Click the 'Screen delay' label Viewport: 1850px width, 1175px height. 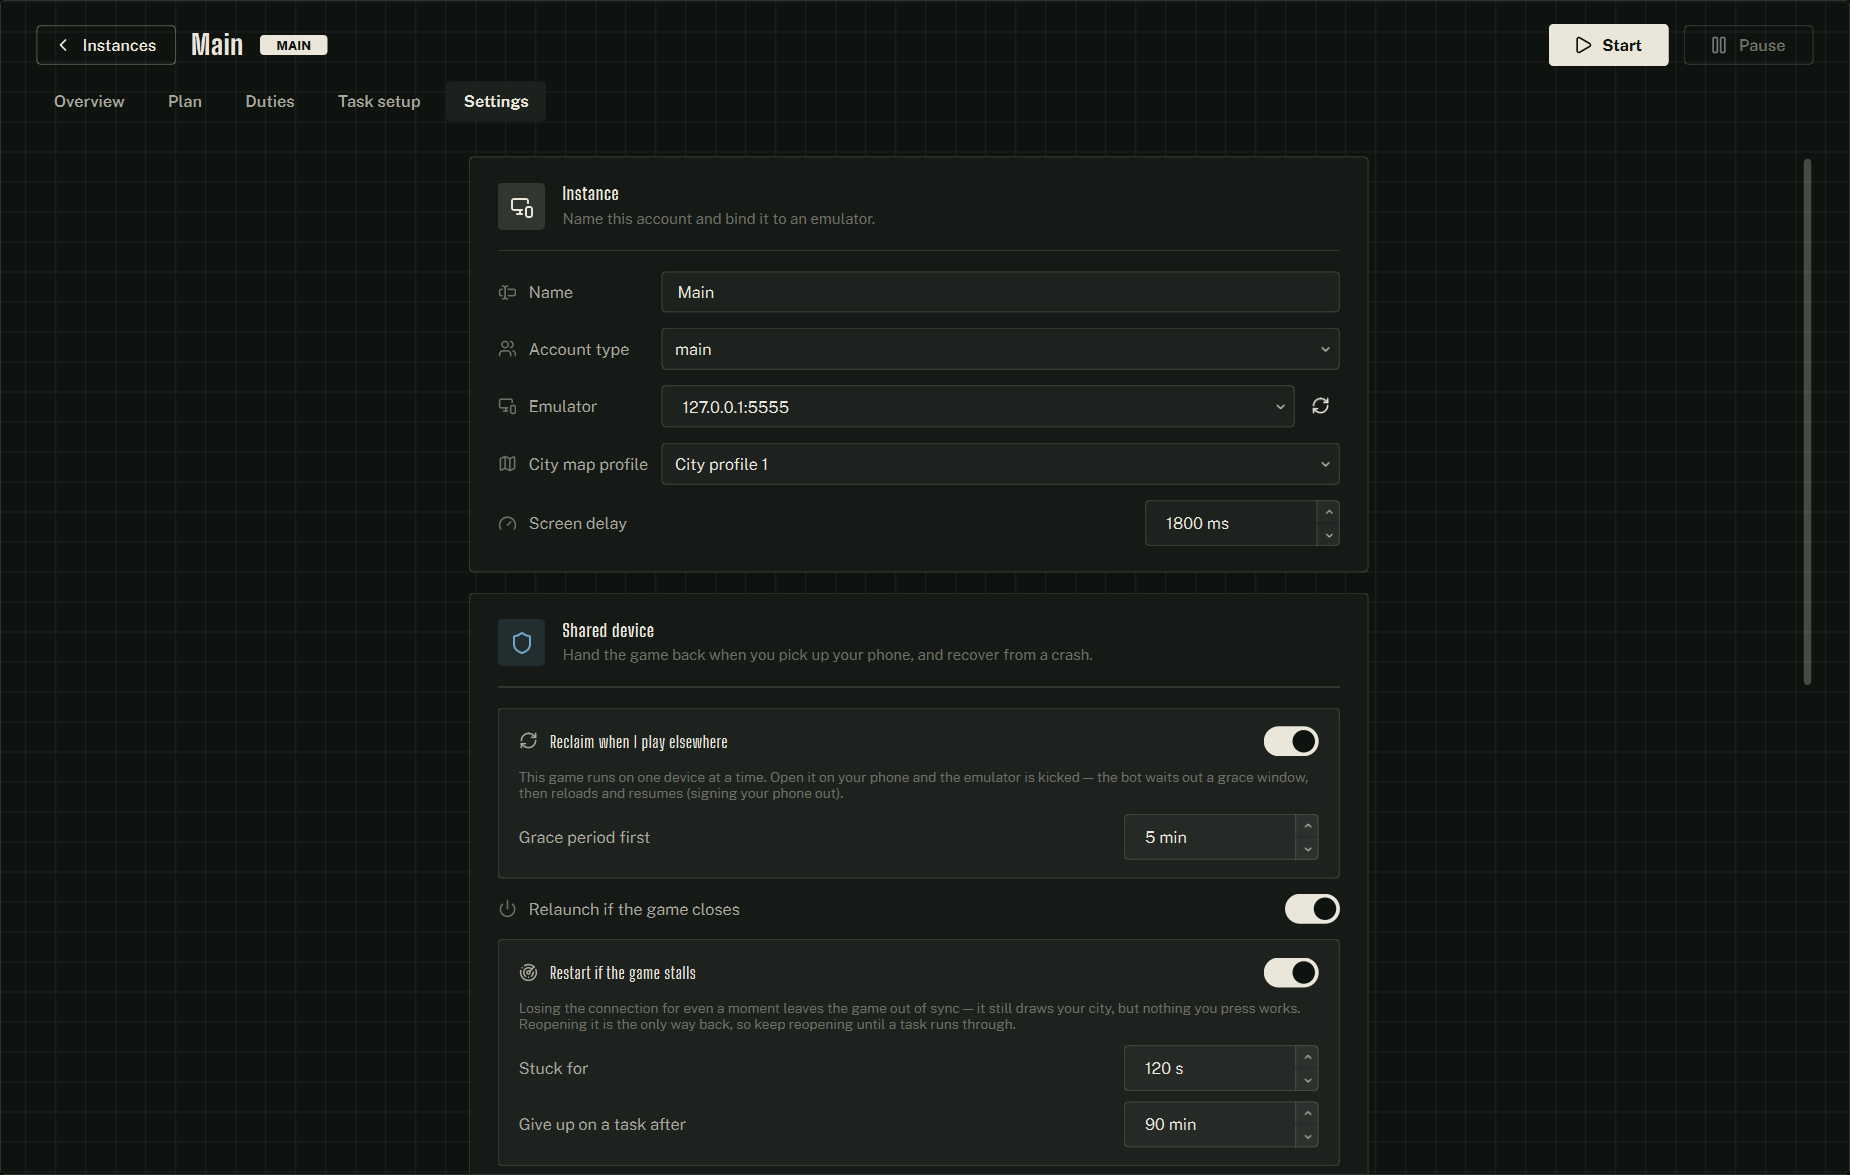577,523
